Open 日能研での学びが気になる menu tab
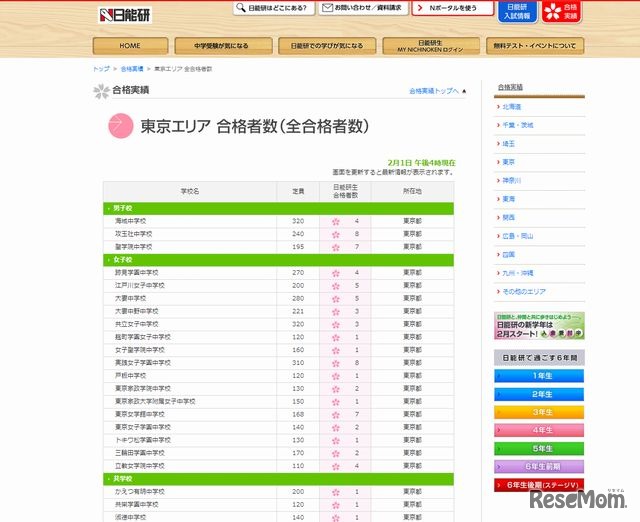 point(327,46)
